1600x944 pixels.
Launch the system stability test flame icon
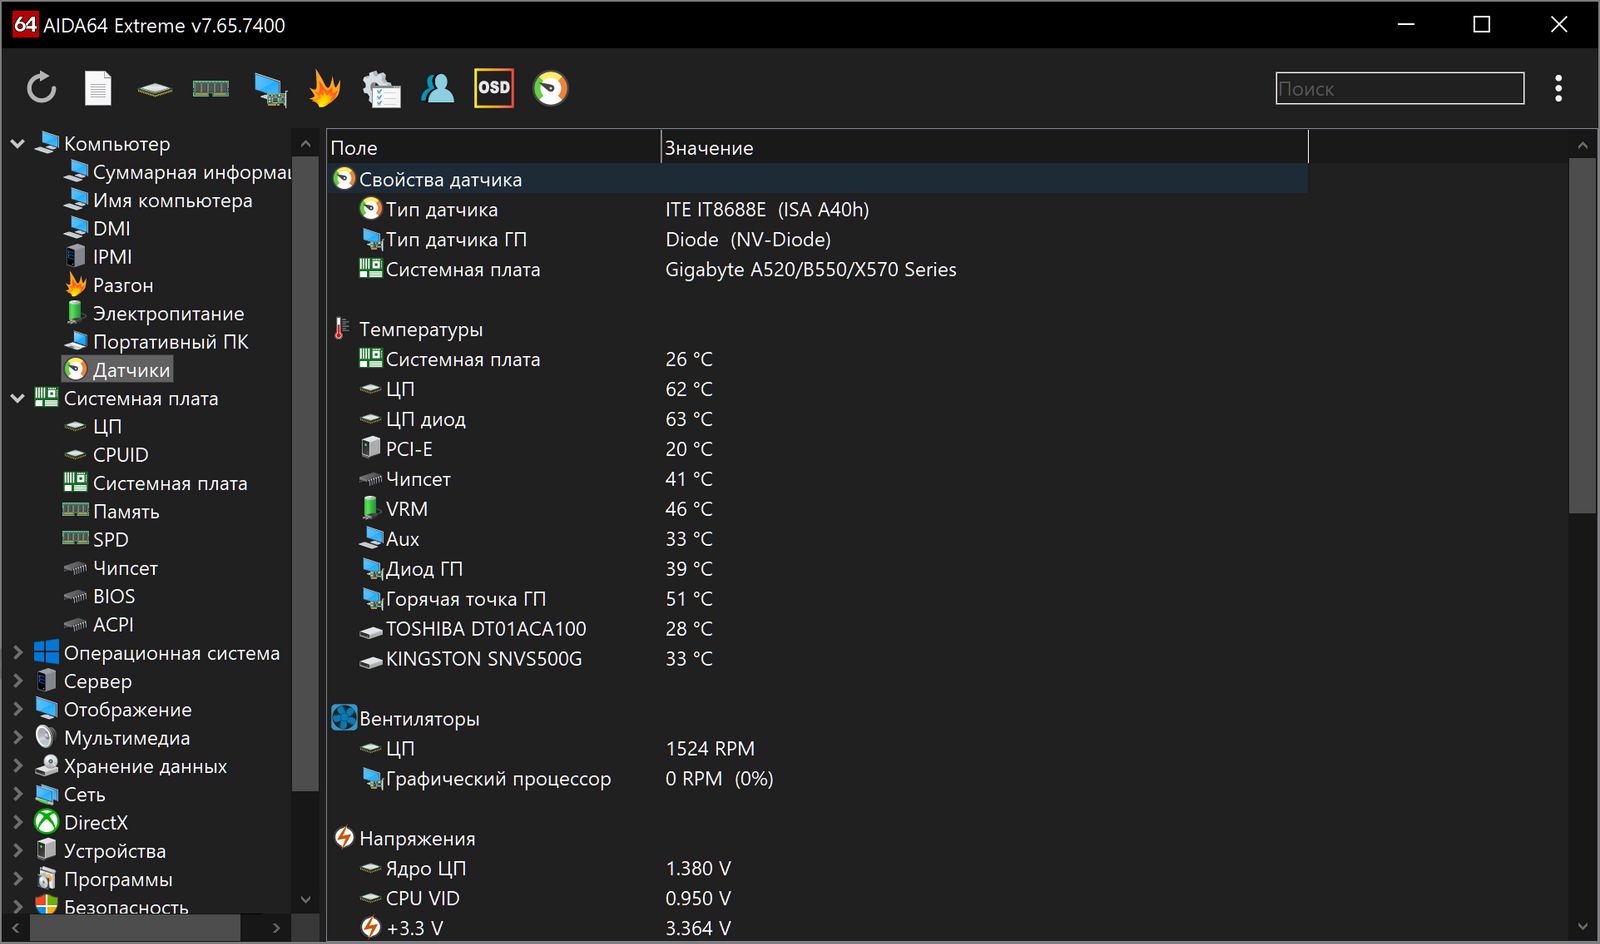point(324,89)
